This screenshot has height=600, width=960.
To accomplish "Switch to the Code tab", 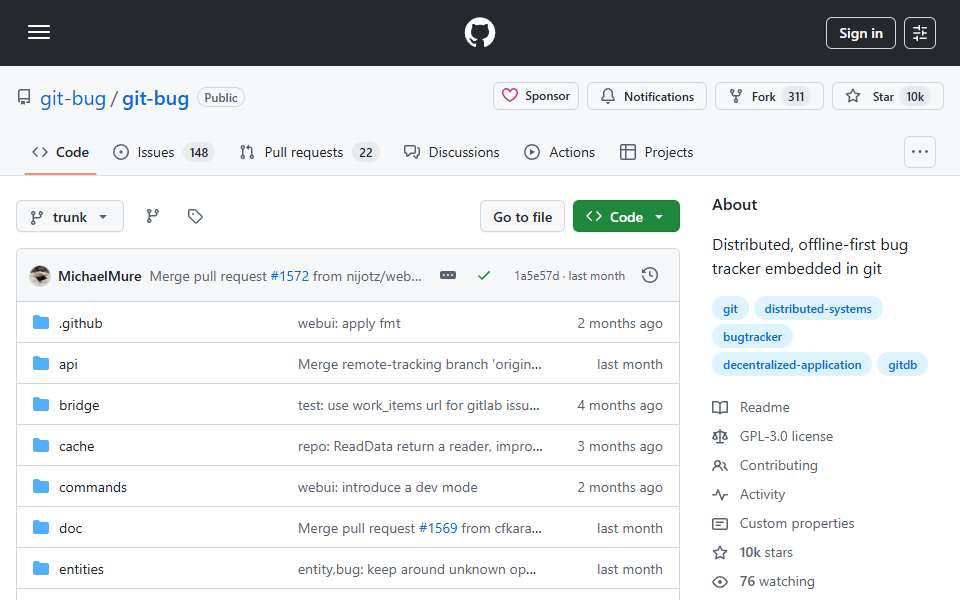I will pyautogui.click(x=61, y=152).
